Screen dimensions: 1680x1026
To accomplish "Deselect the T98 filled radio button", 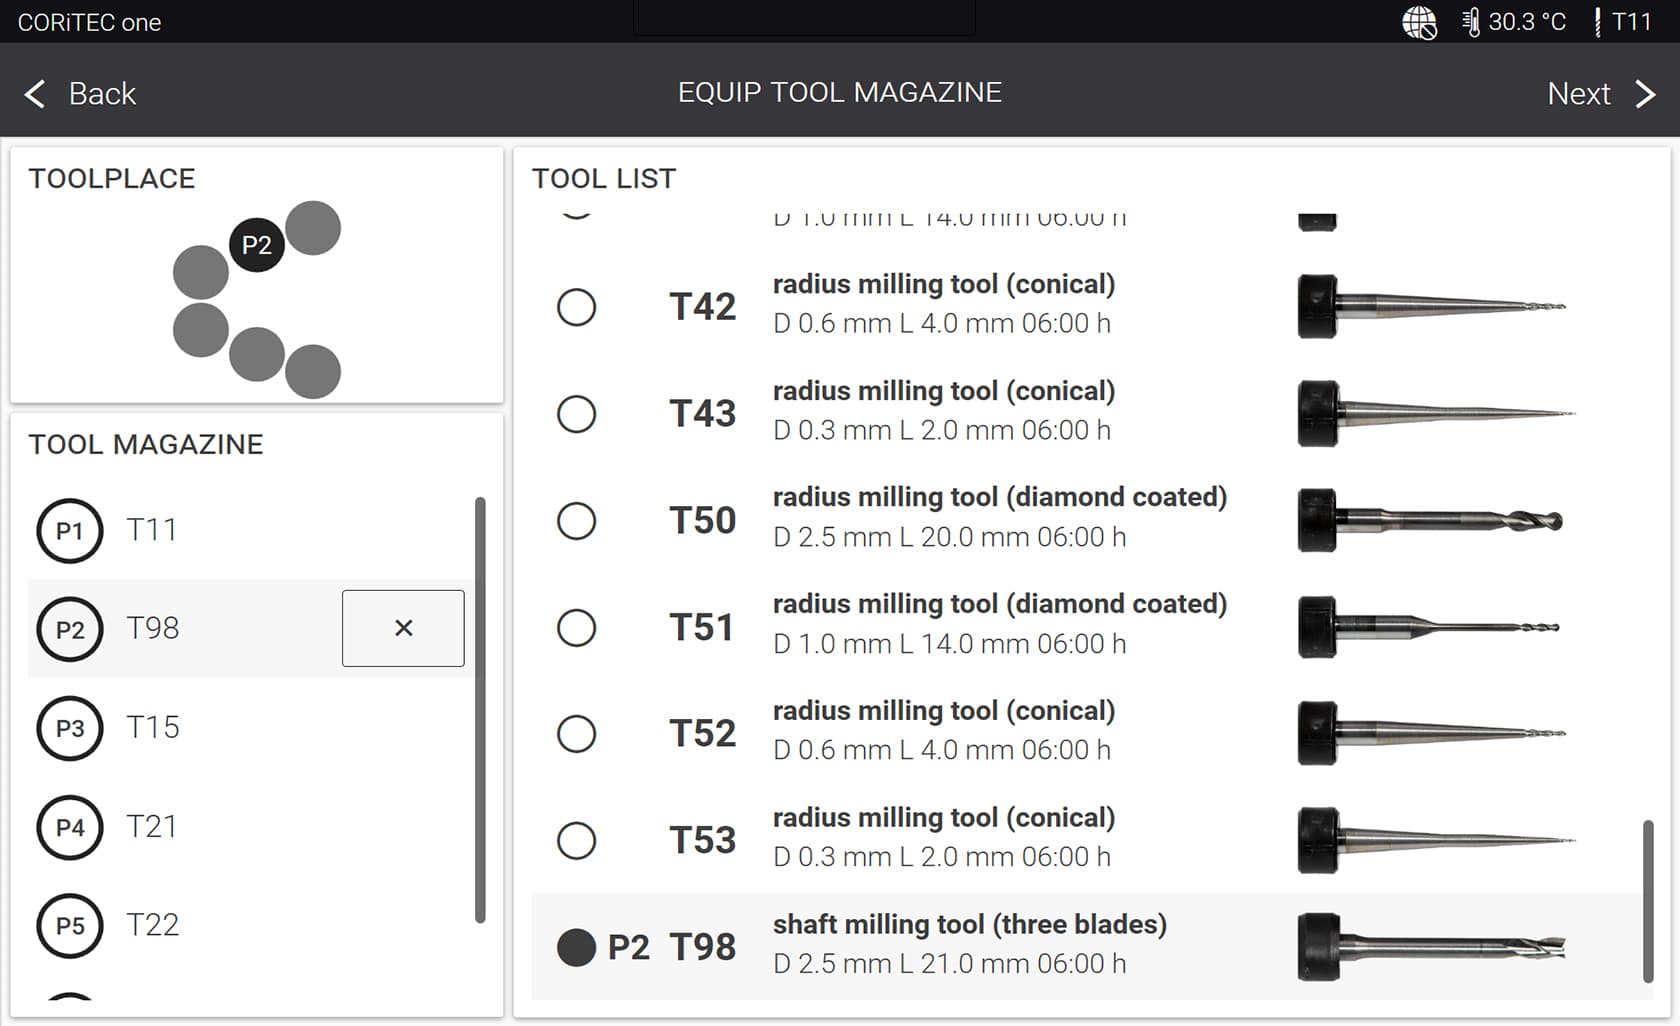I will click(x=577, y=948).
